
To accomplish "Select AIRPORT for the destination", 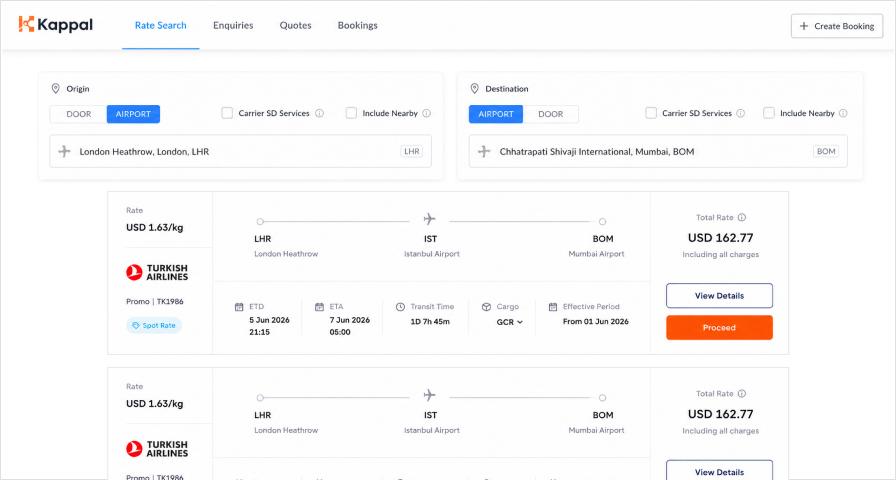I will tap(496, 114).
